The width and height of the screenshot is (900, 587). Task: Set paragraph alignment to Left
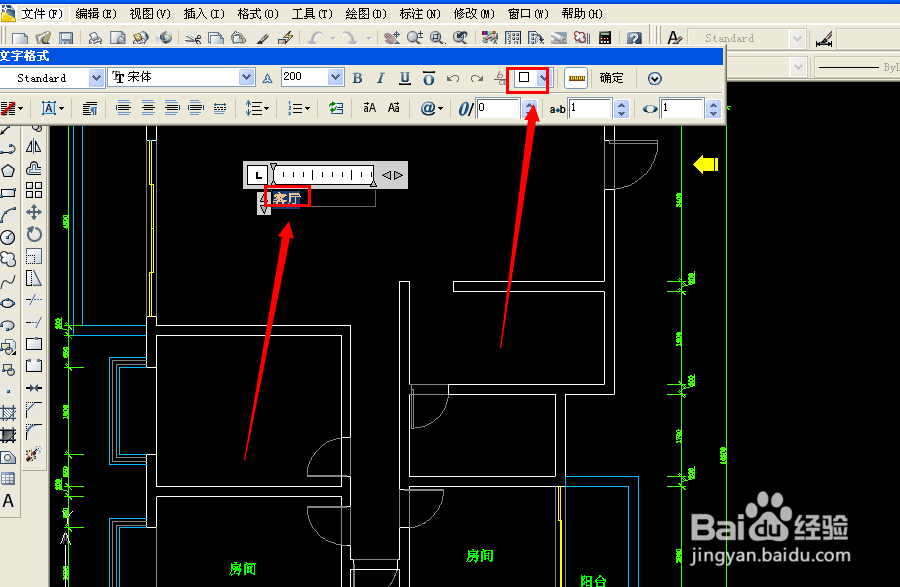click(123, 108)
